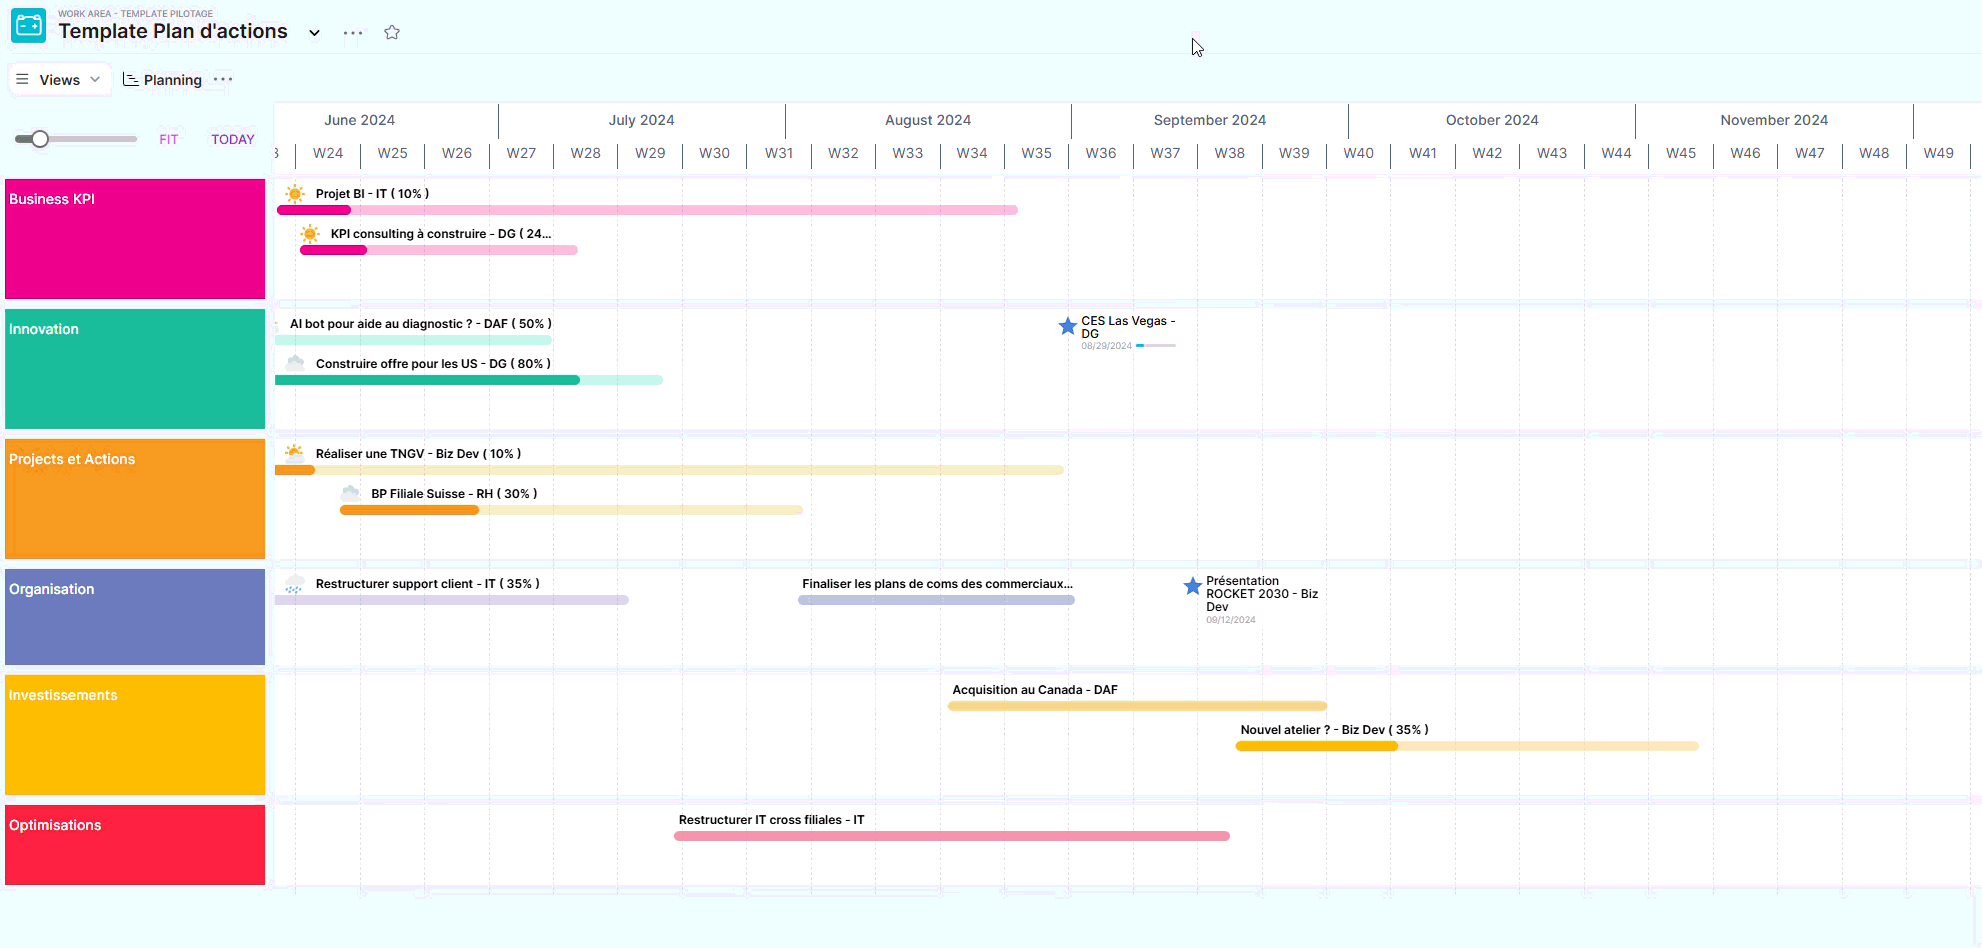Click the FIT button
The width and height of the screenshot is (1982, 948).
click(168, 140)
